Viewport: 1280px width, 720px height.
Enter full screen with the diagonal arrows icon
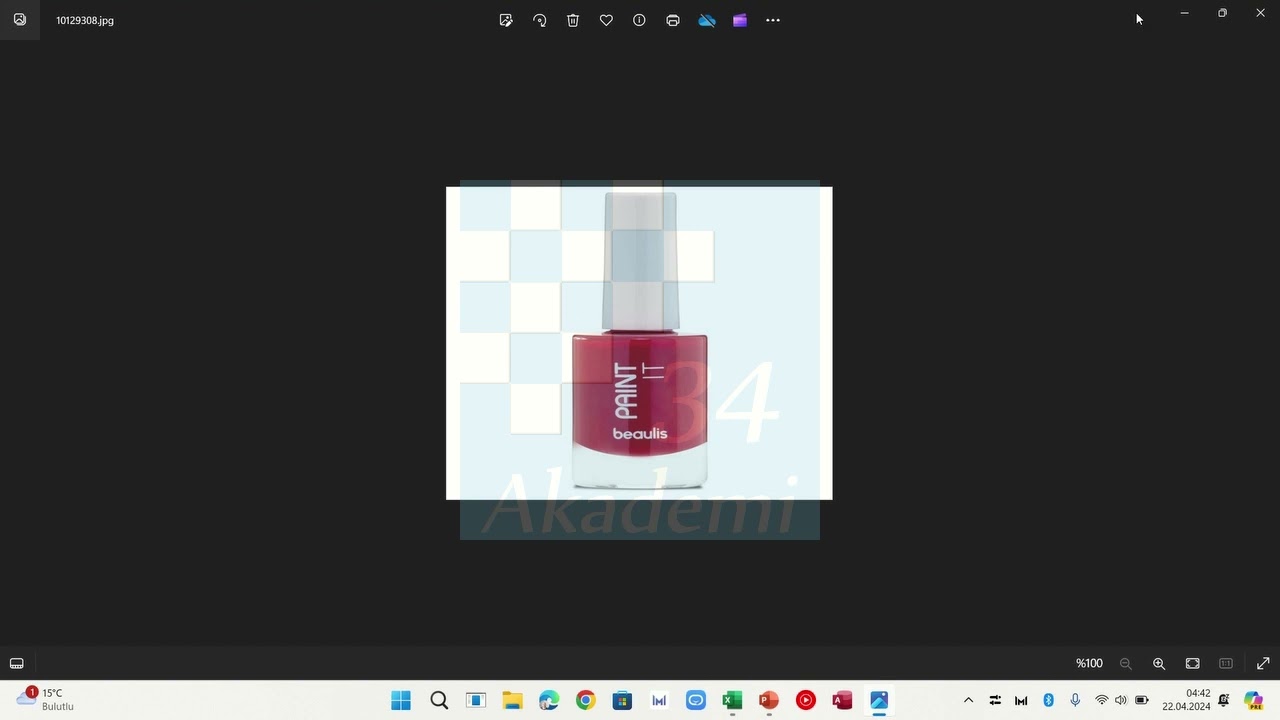[x=1263, y=663]
